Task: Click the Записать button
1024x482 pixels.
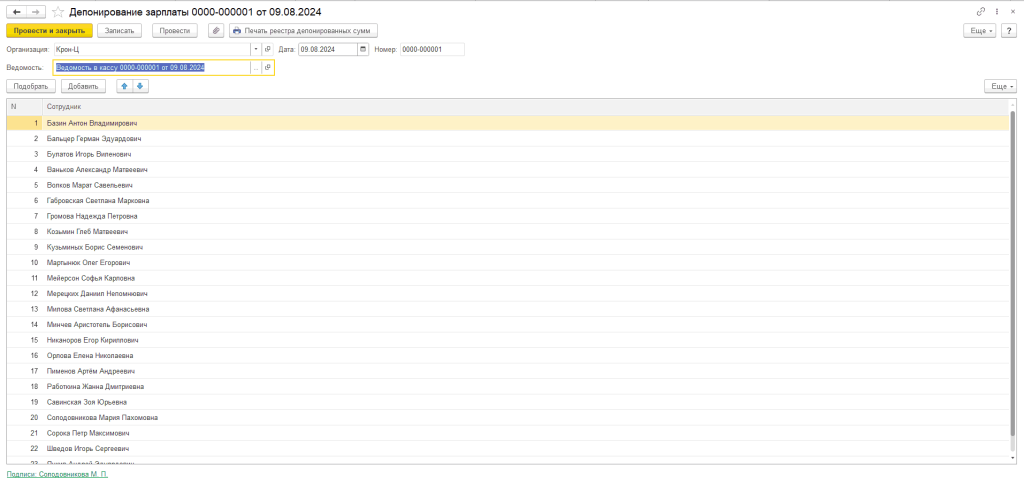Action: click(119, 31)
